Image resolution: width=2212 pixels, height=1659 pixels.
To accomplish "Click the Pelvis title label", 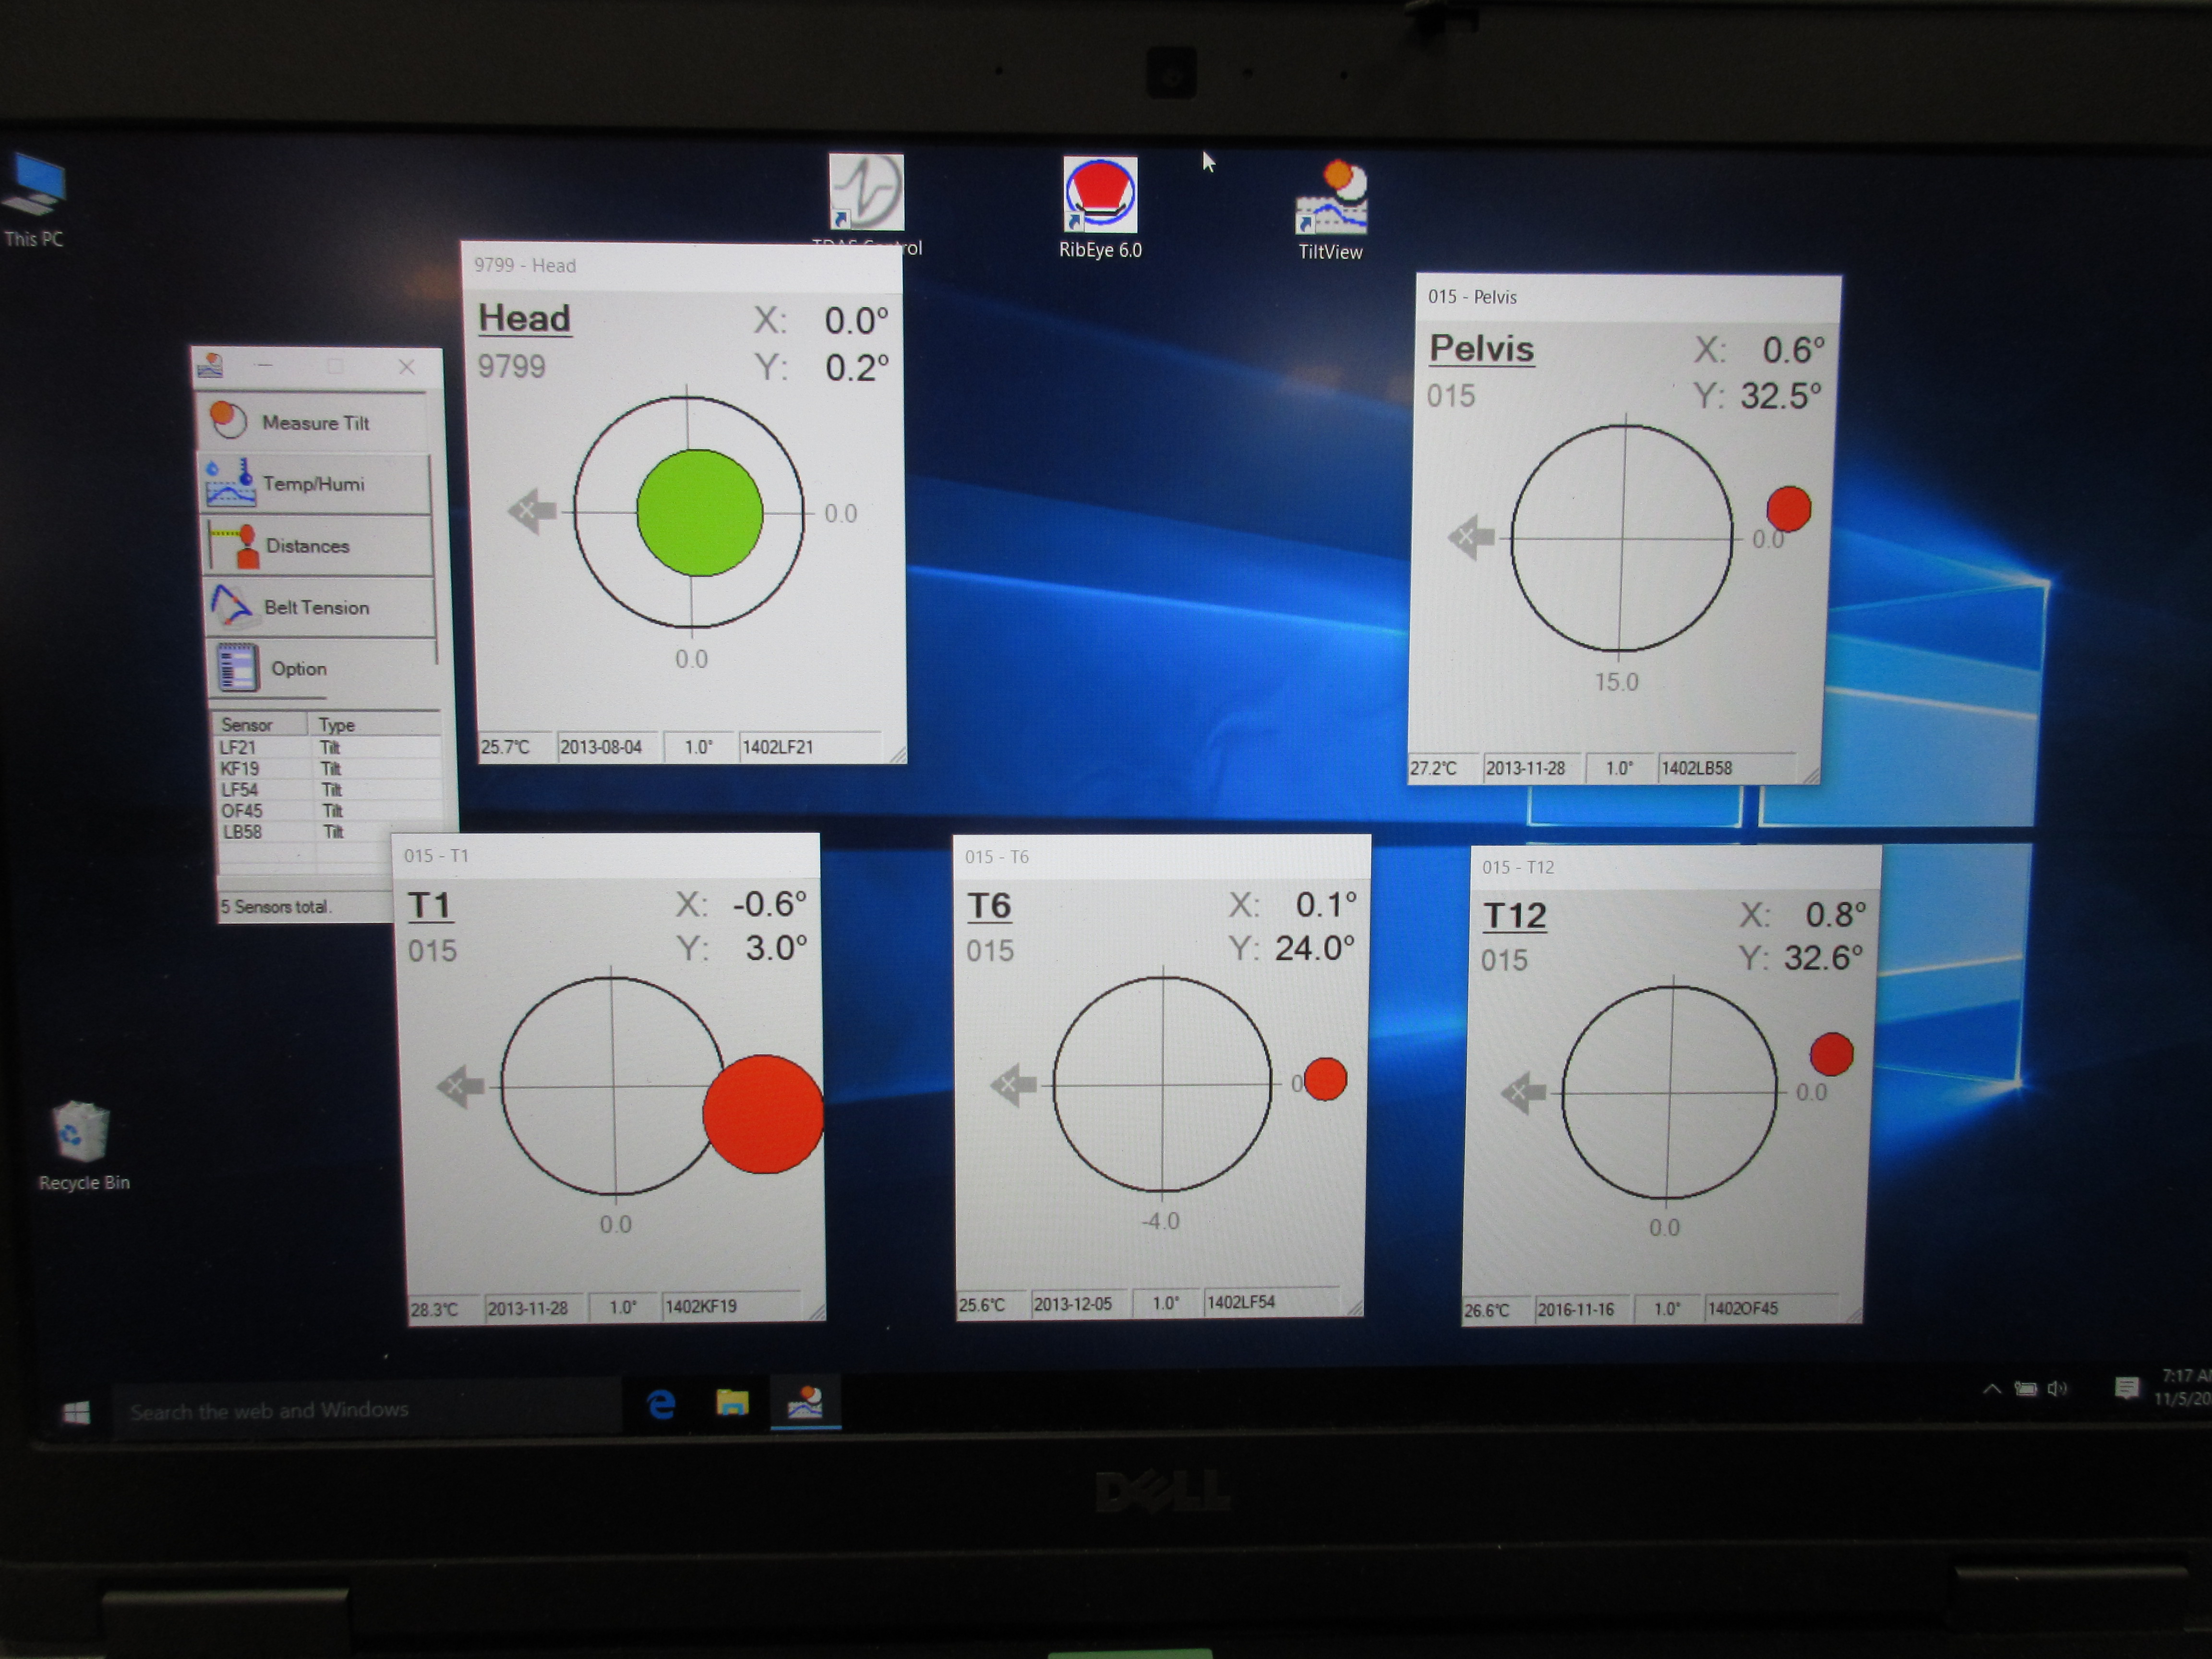I will coord(1481,348).
